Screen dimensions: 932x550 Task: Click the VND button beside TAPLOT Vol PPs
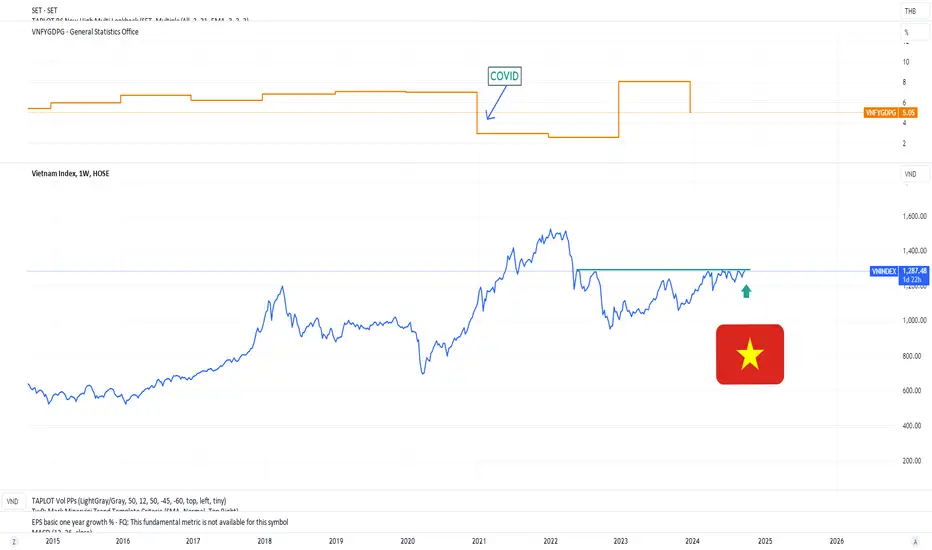pos(12,501)
